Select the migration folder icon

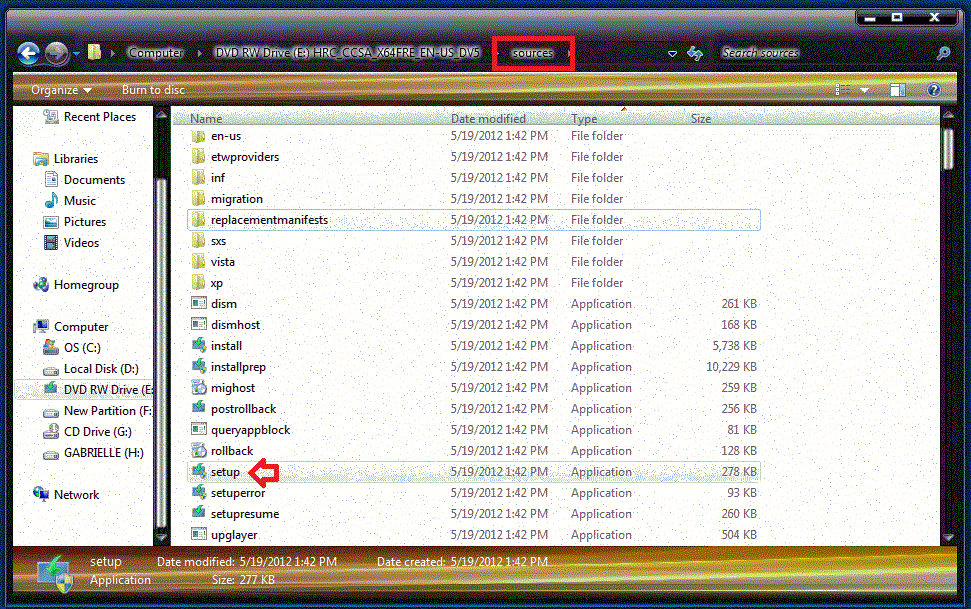(198, 199)
